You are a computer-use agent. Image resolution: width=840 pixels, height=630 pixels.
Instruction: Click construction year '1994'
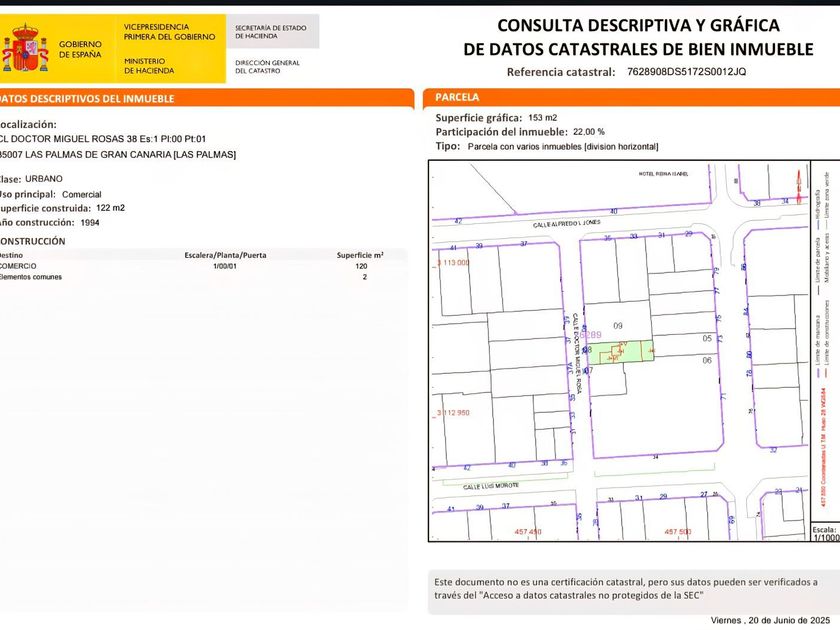(90, 222)
